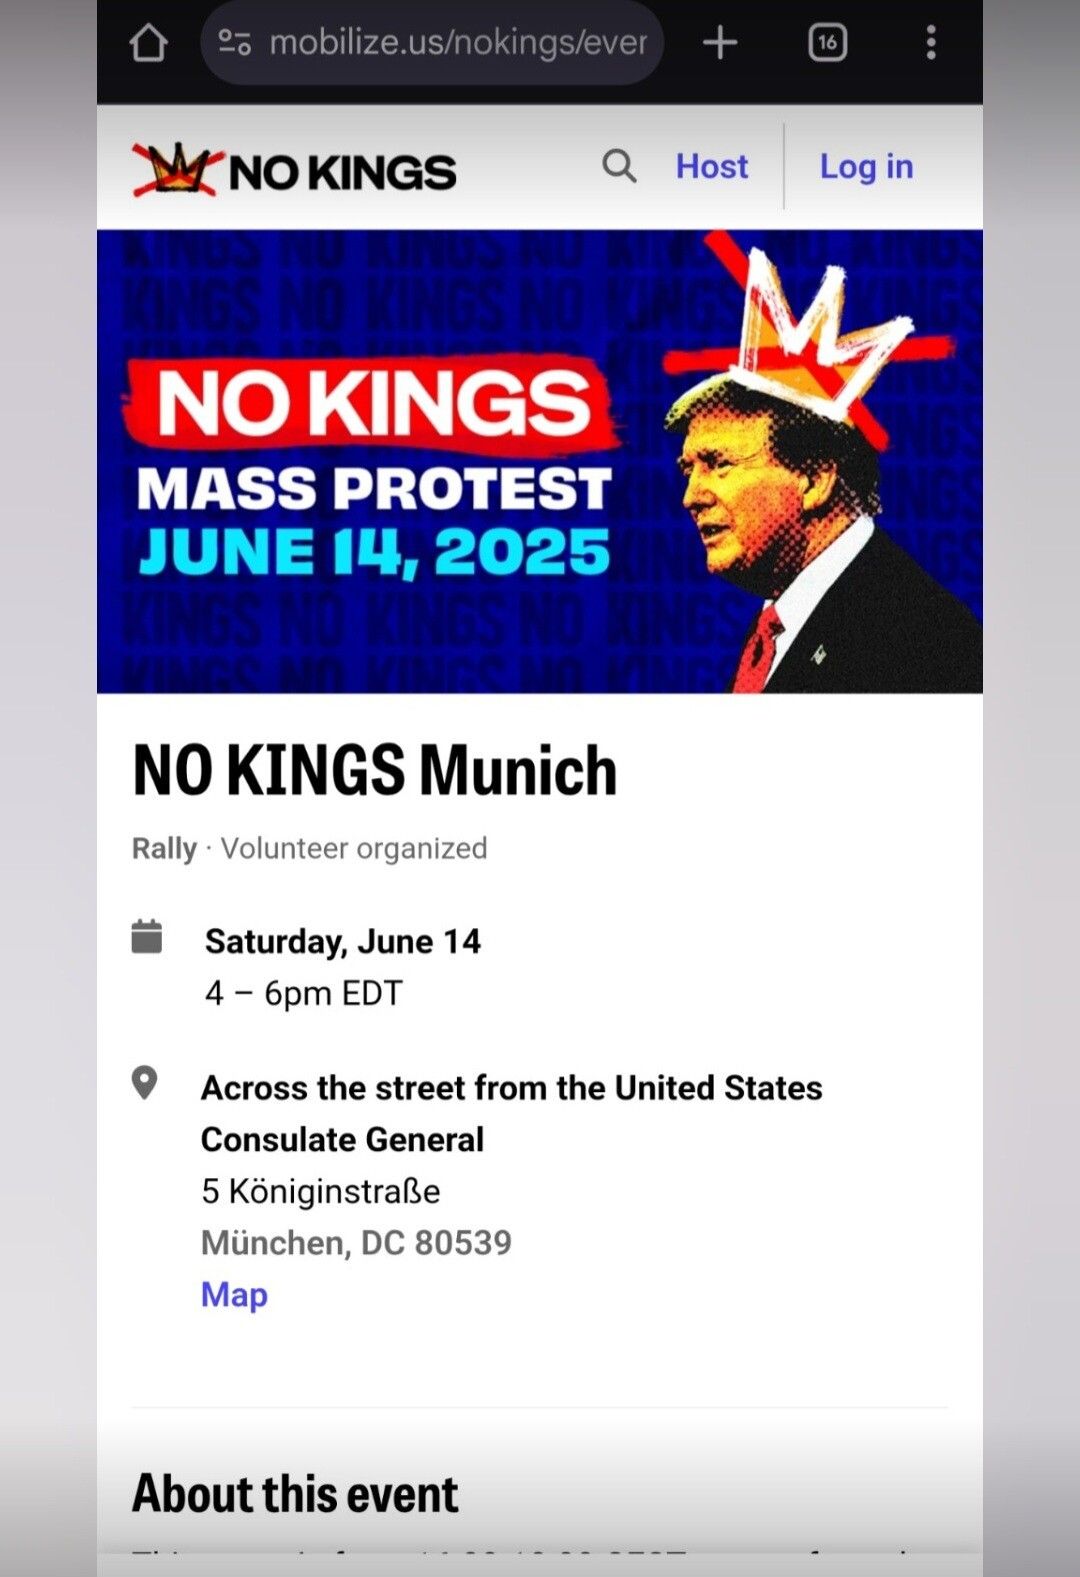Click the About this event heading
Viewport: 1080px width, 1577px height.
295,1494
